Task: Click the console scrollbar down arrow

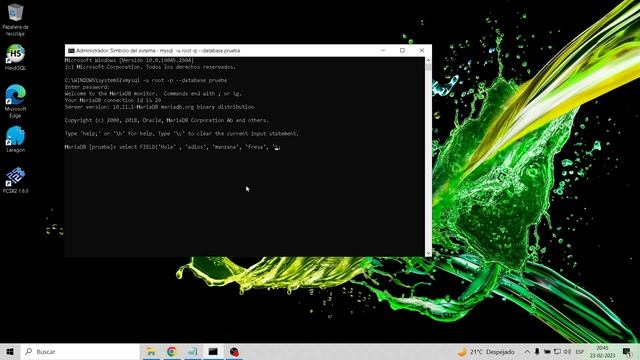Action: [x=428, y=253]
